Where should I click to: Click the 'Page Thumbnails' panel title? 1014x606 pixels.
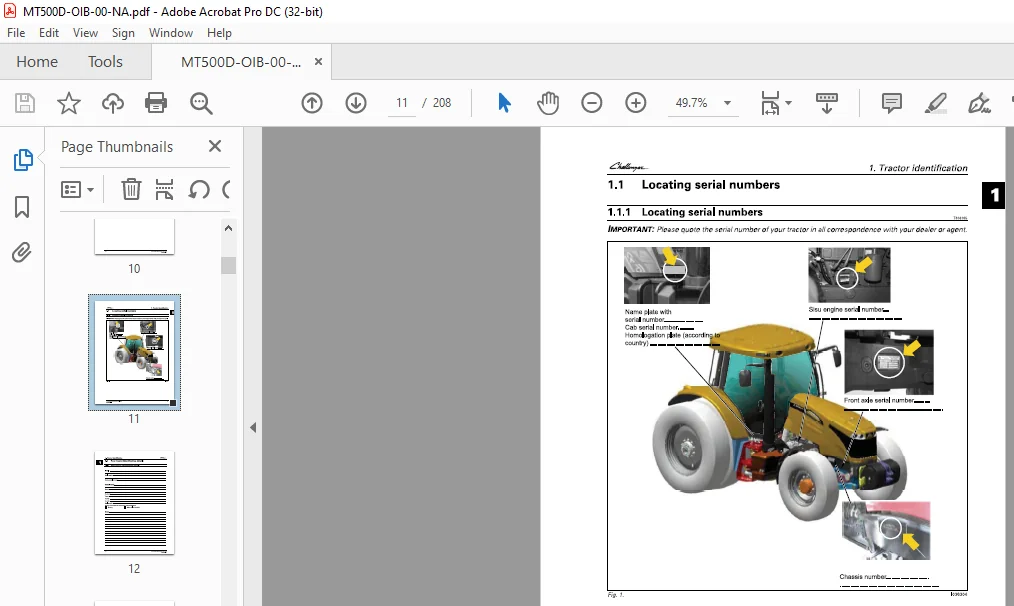(117, 147)
